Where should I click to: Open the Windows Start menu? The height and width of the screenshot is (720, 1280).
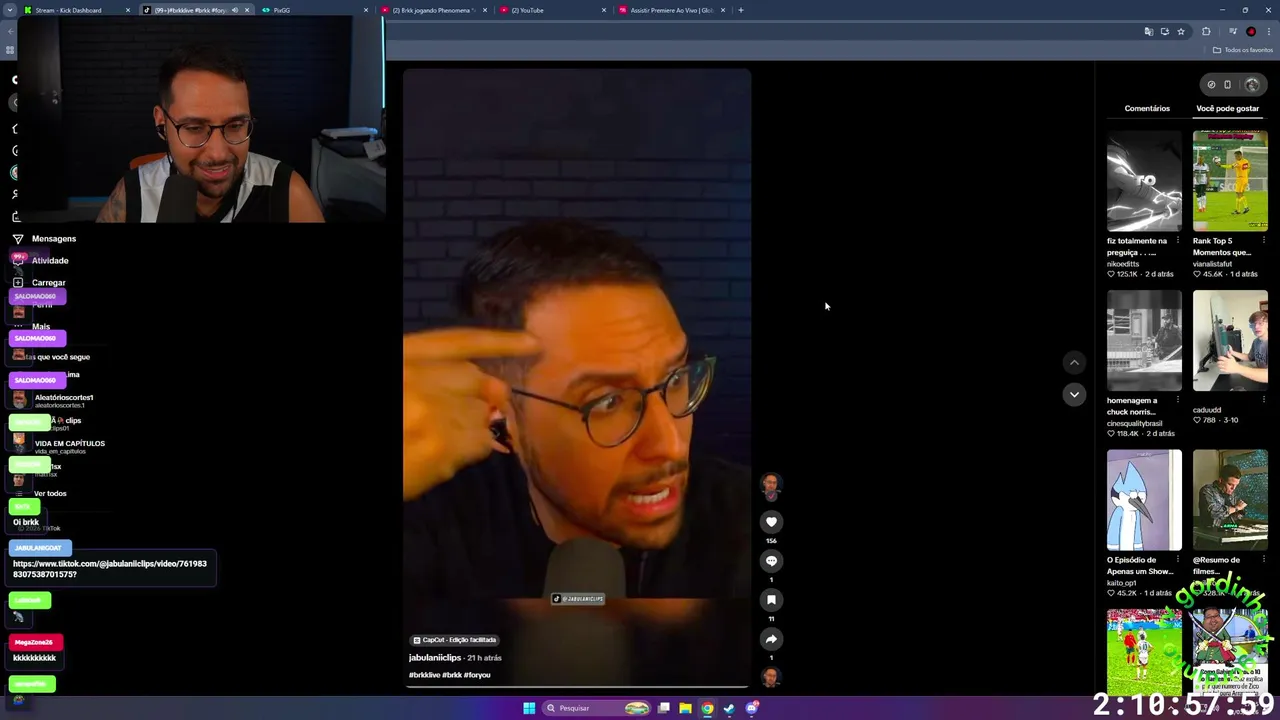(x=529, y=708)
